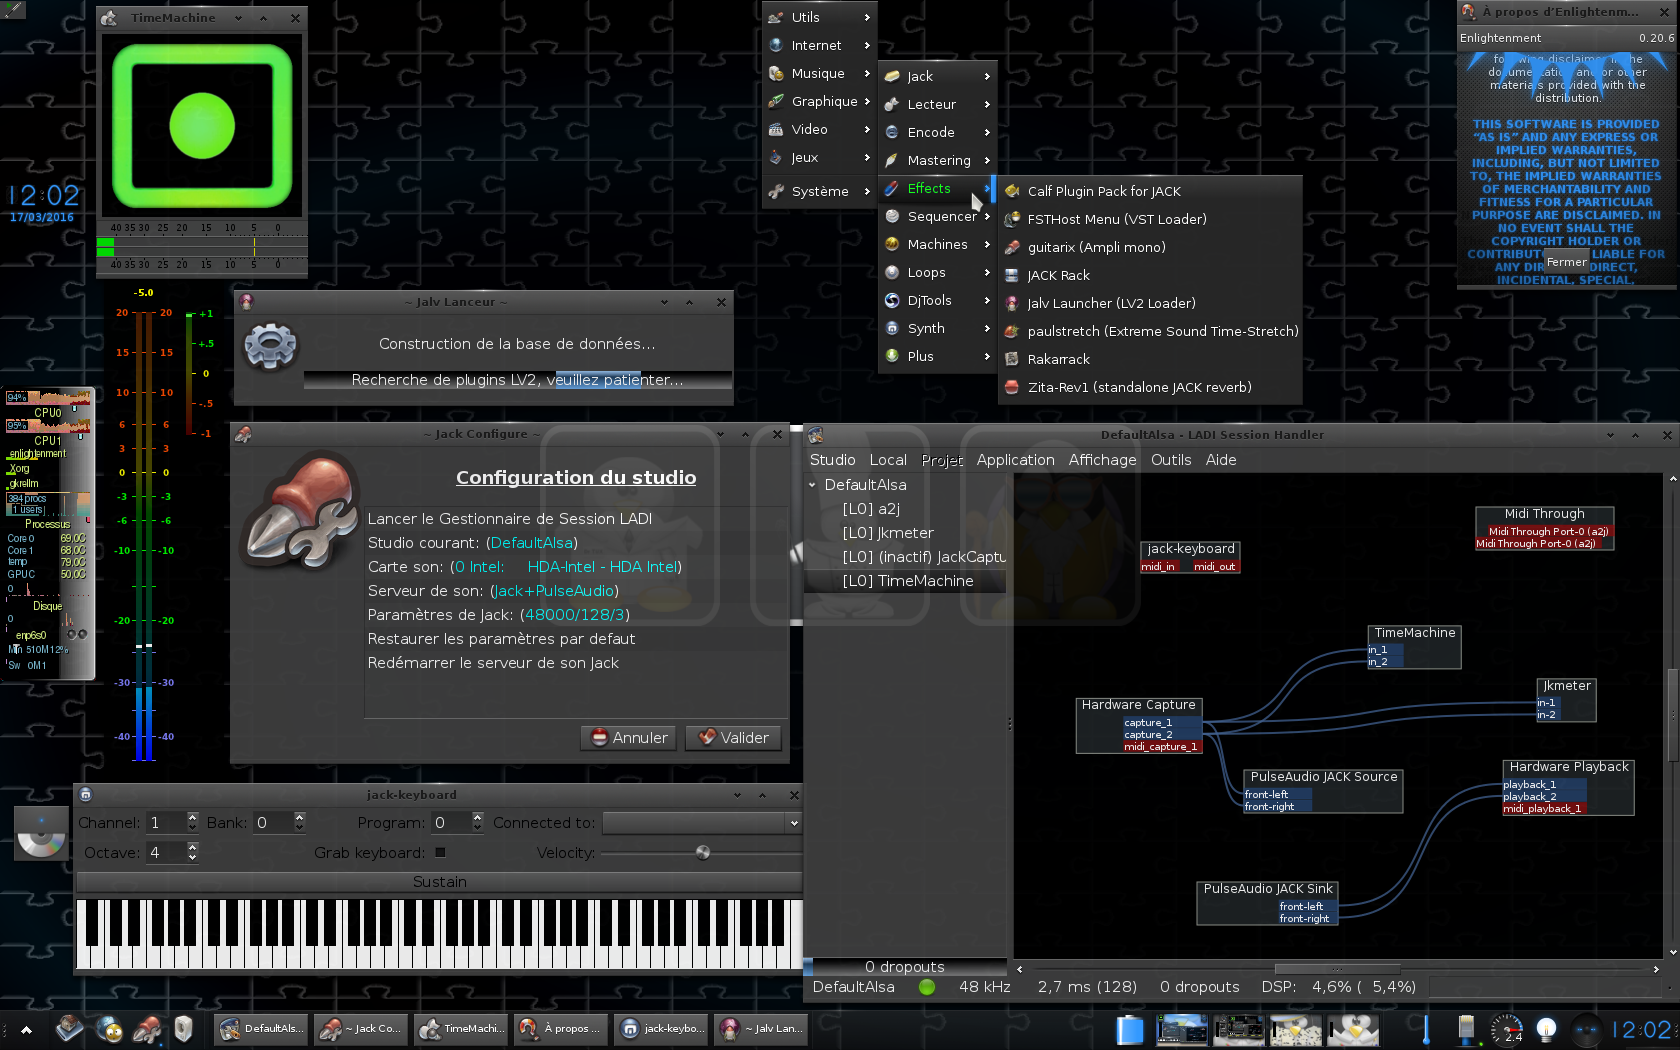Open guitarix Ampli mono entry
1680x1050 pixels.
pos(1096,247)
